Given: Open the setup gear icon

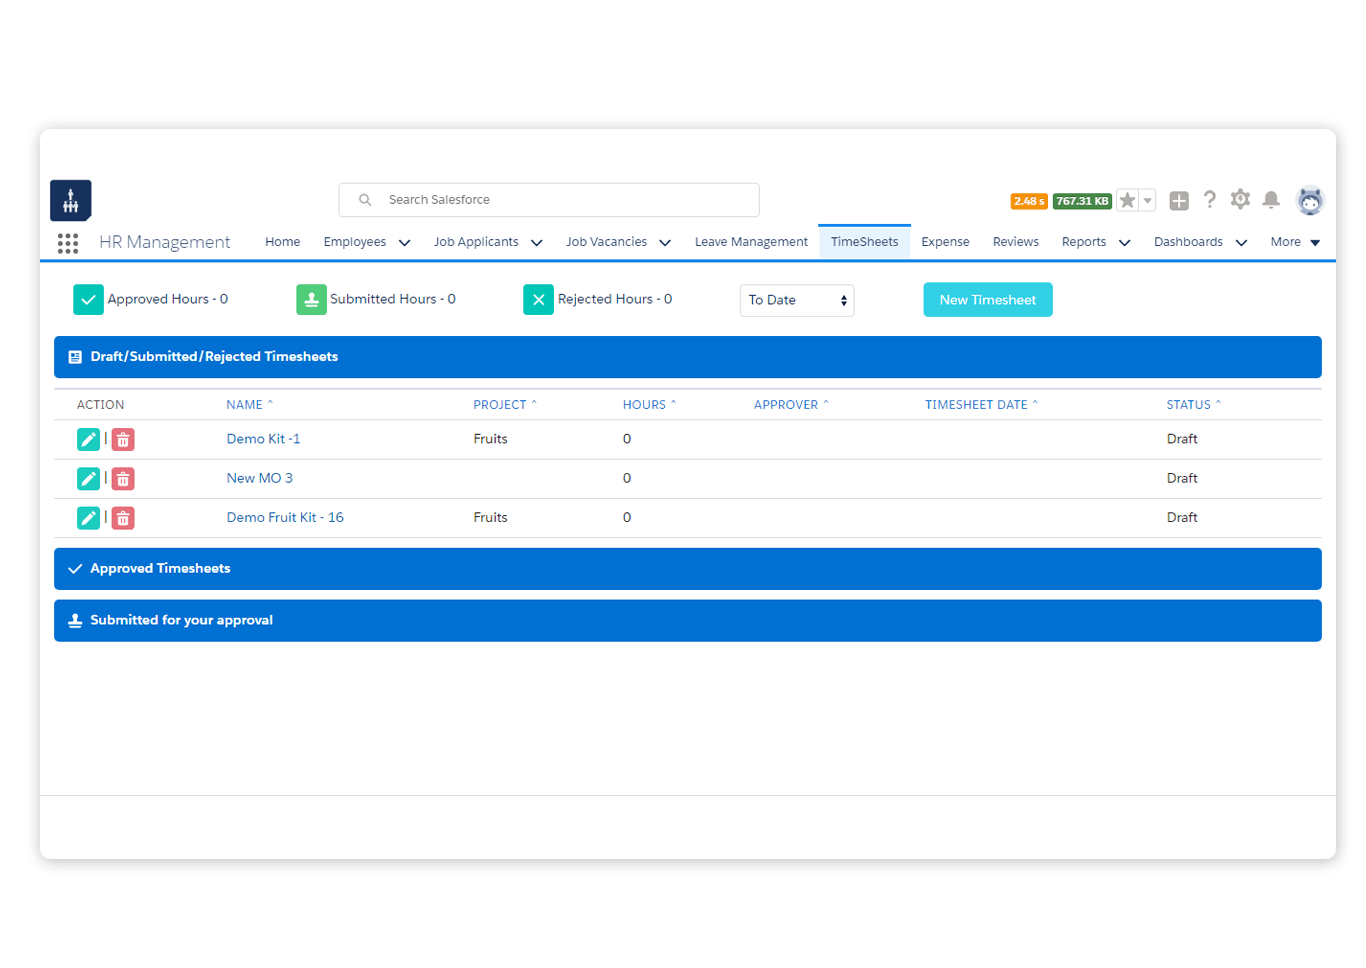Looking at the screenshot, I should (x=1240, y=200).
